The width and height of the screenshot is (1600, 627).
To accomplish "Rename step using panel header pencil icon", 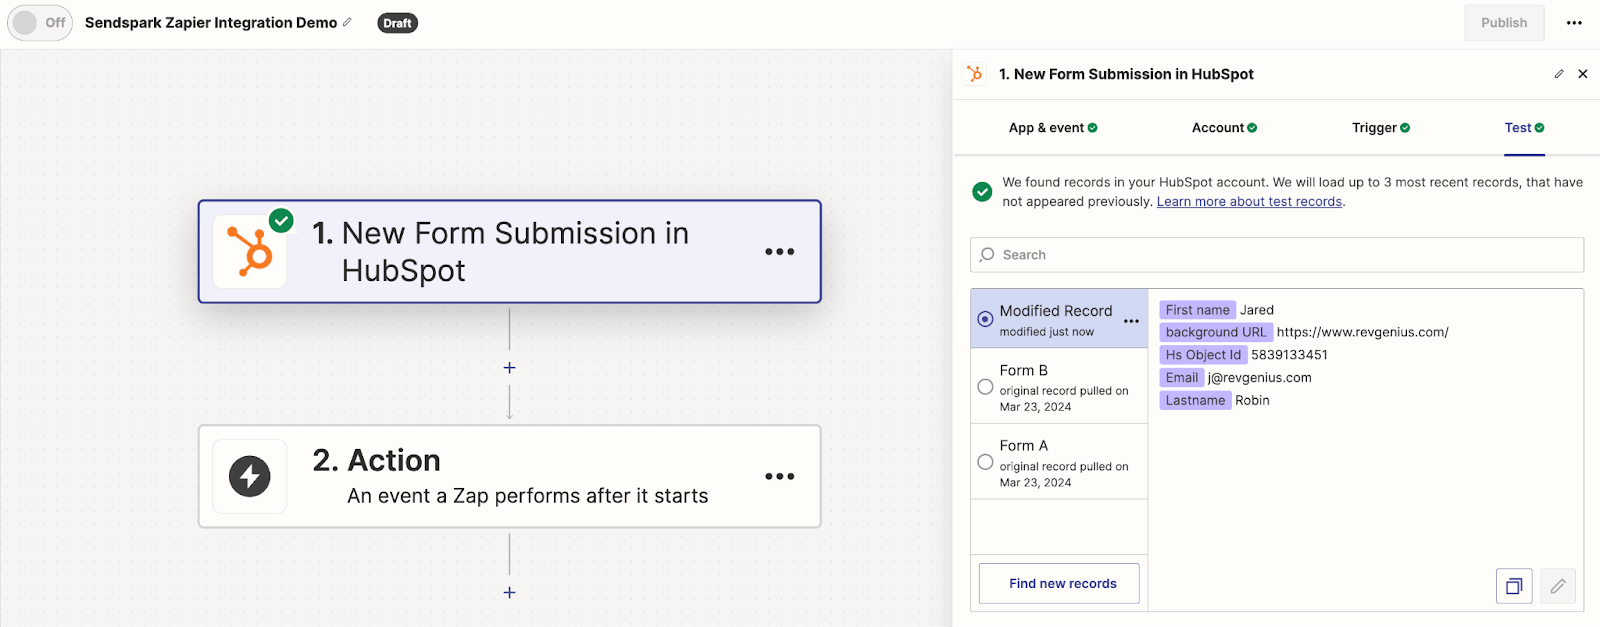I will pyautogui.click(x=1559, y=74).
